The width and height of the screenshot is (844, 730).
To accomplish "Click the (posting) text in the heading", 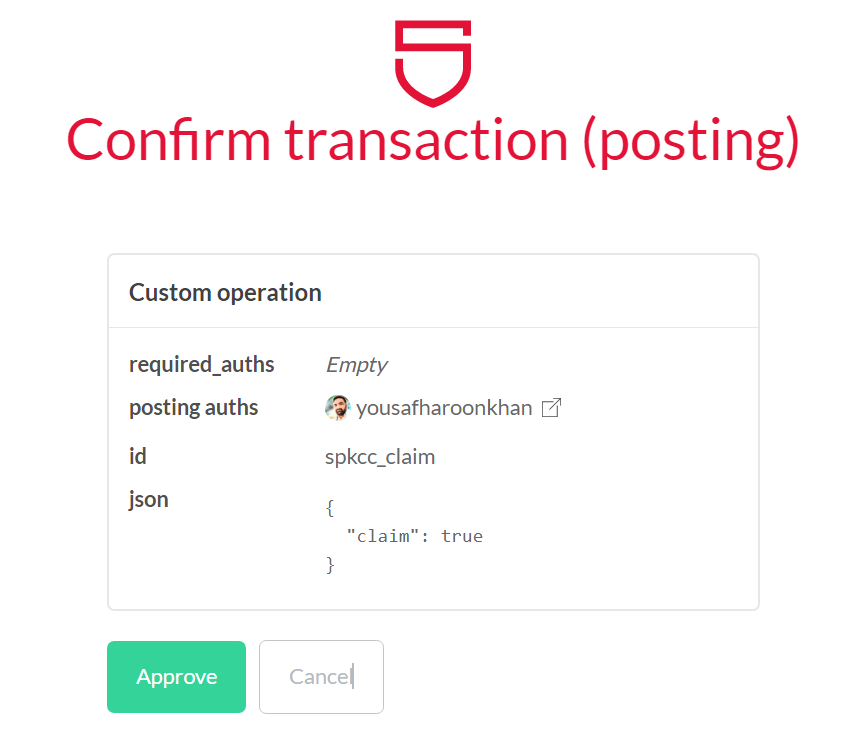I will [x=692, y=141].
